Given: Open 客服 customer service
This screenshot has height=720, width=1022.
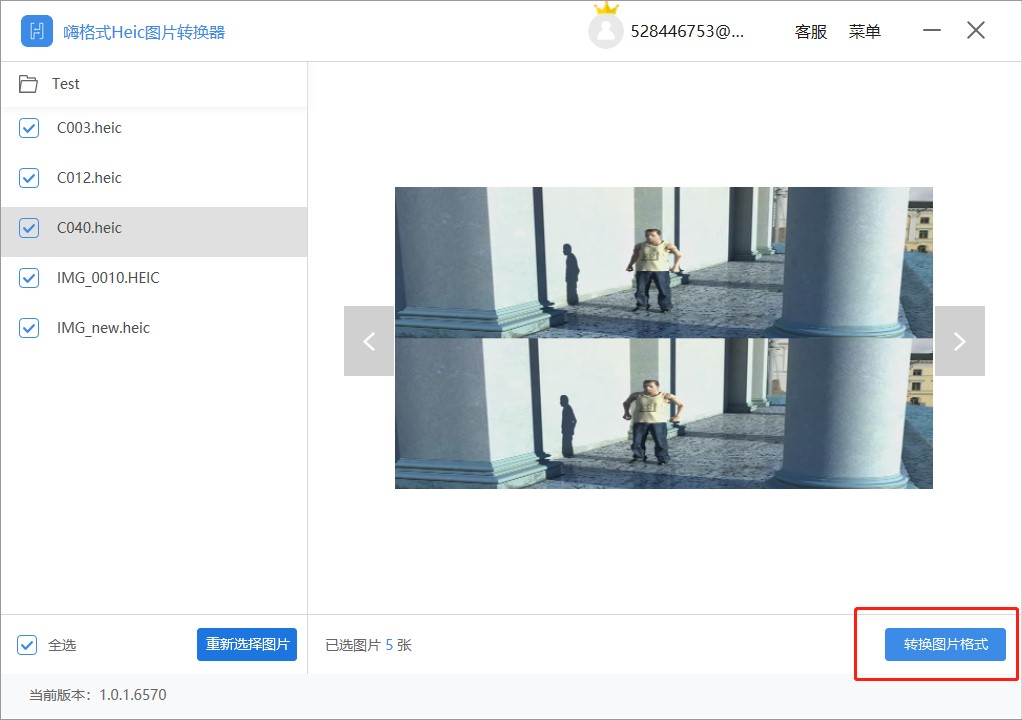Looking at the screenshot, I should click(x=810, y=31).
